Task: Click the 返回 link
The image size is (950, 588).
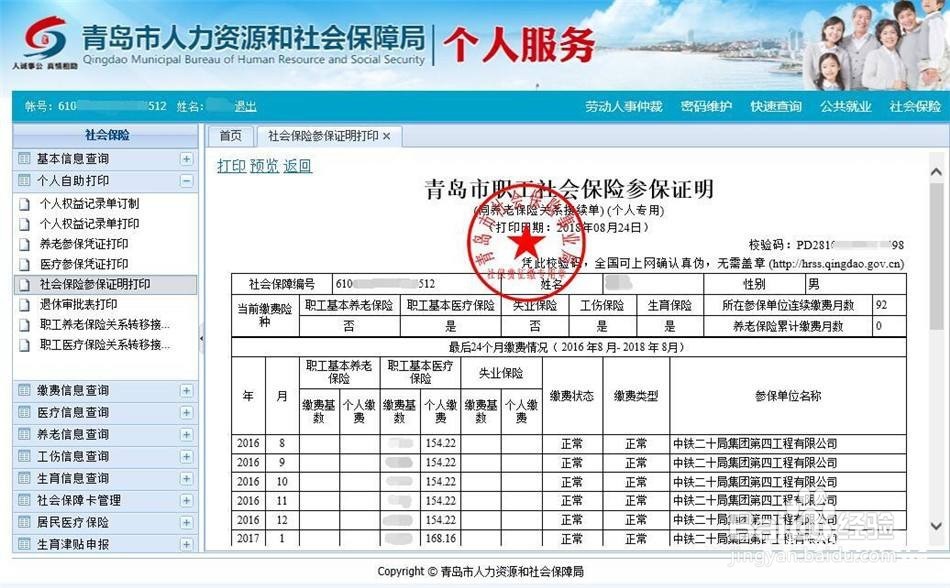Action: 297,166
